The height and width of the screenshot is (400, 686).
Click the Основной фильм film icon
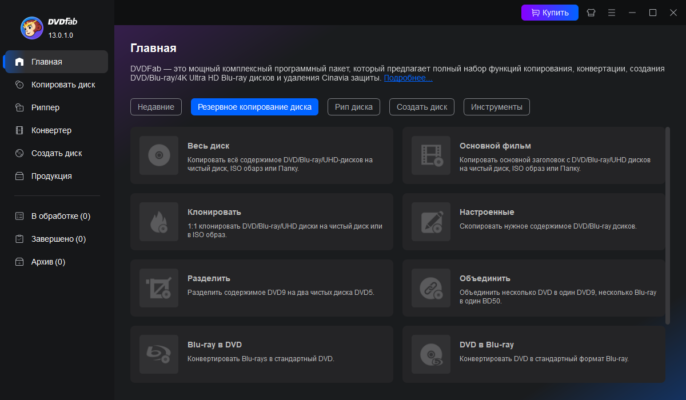[x=431, y=155]
